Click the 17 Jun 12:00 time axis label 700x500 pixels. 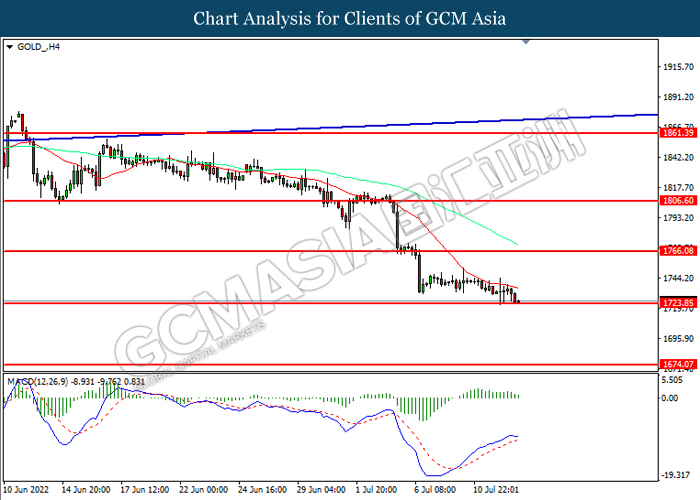[x=145, y=490]
